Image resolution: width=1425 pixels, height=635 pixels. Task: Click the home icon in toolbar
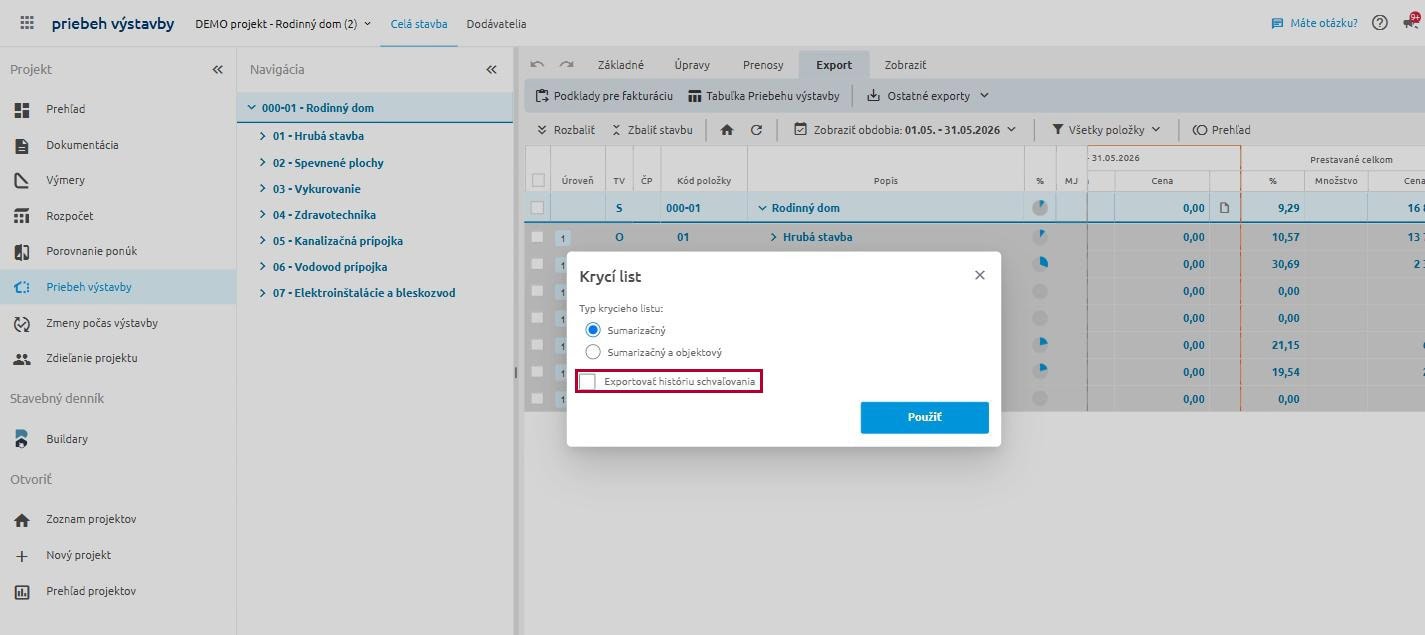click(727, 130)
